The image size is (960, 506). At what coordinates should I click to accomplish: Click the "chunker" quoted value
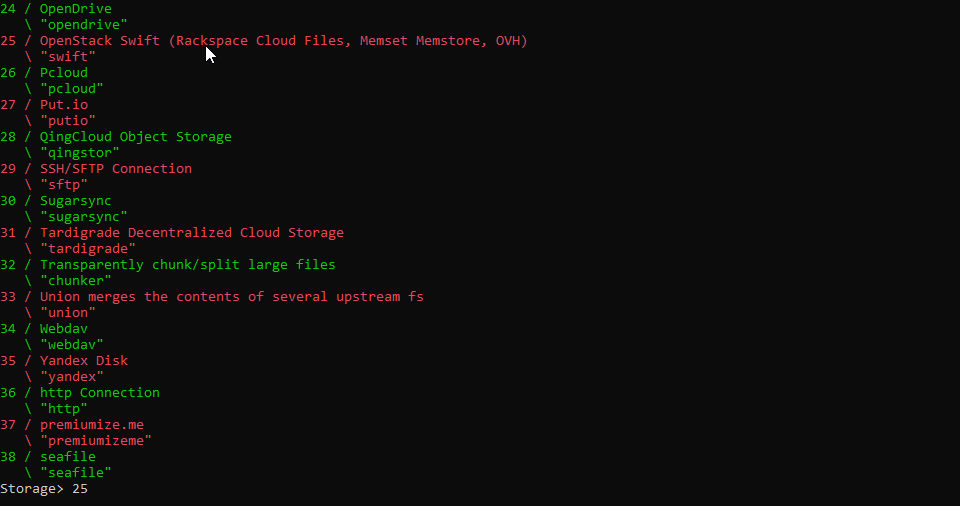tap(75, 281)
